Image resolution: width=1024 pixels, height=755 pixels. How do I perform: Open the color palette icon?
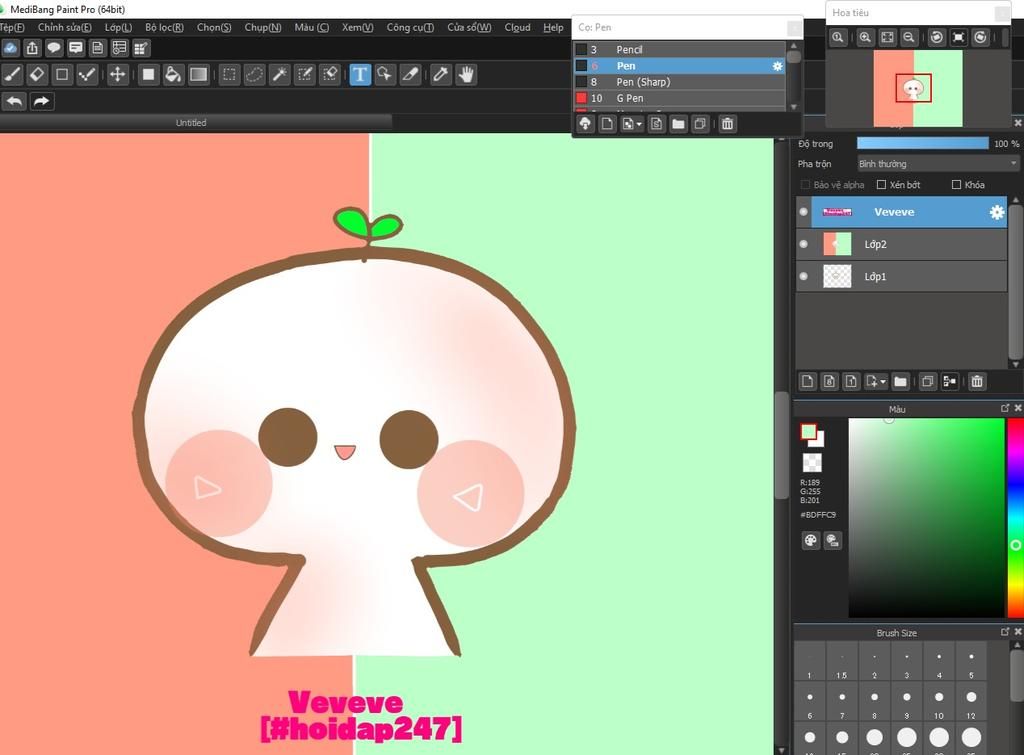tap(810, 540)
